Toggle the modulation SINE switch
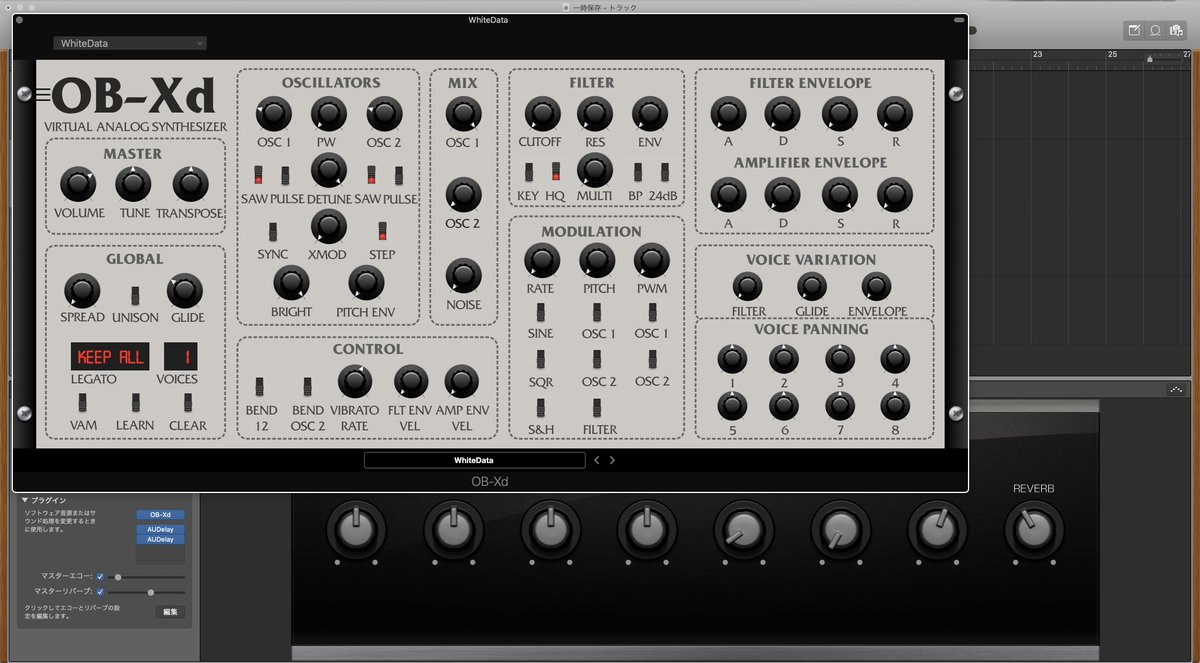 coord(541,311)
